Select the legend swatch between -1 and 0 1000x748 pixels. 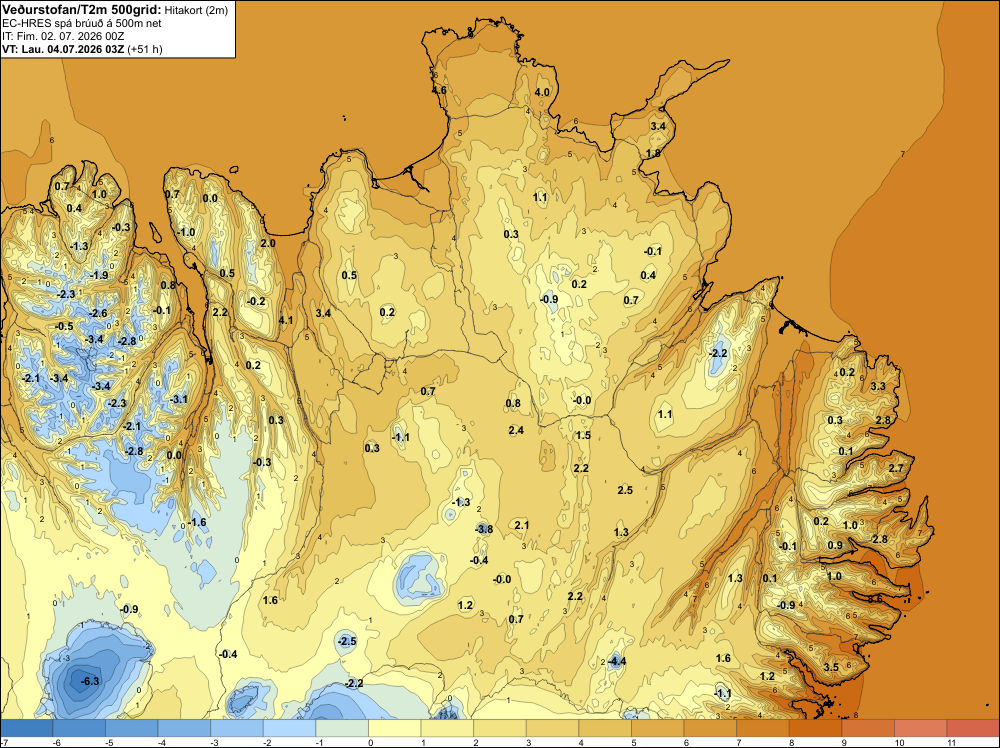point(342,728)
